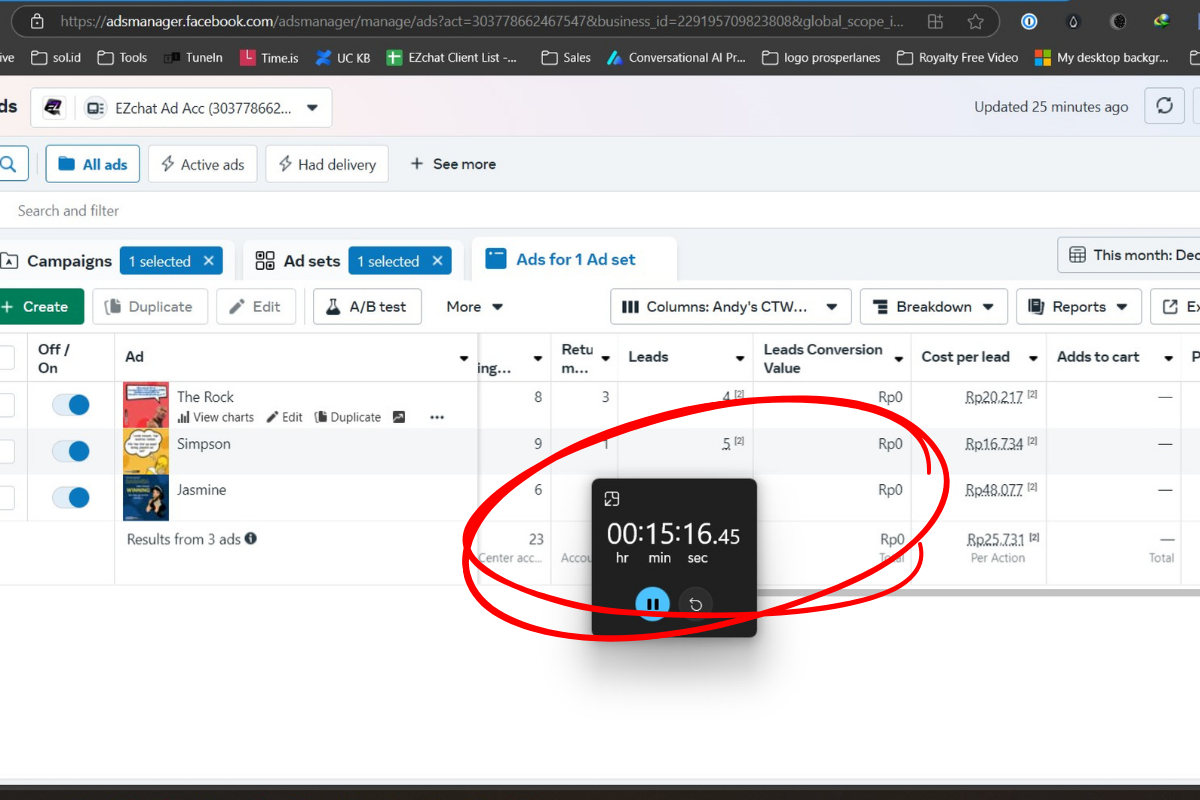Click Edit pencil under The Rock ad
Viewport: 1200px width, 800px height.
(284, 417)
